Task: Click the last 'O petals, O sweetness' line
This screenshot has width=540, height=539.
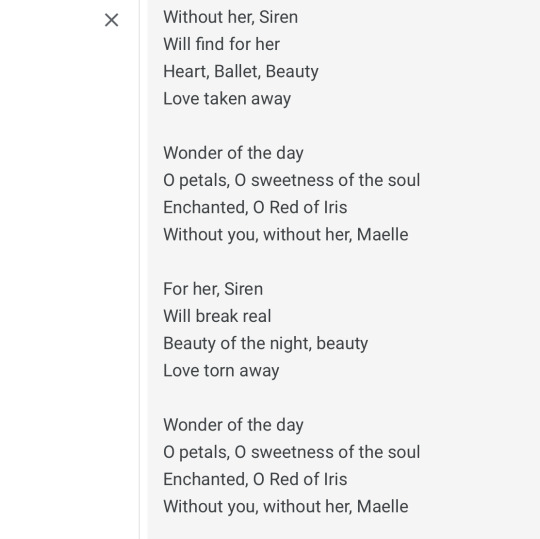Action: point(291,452)
